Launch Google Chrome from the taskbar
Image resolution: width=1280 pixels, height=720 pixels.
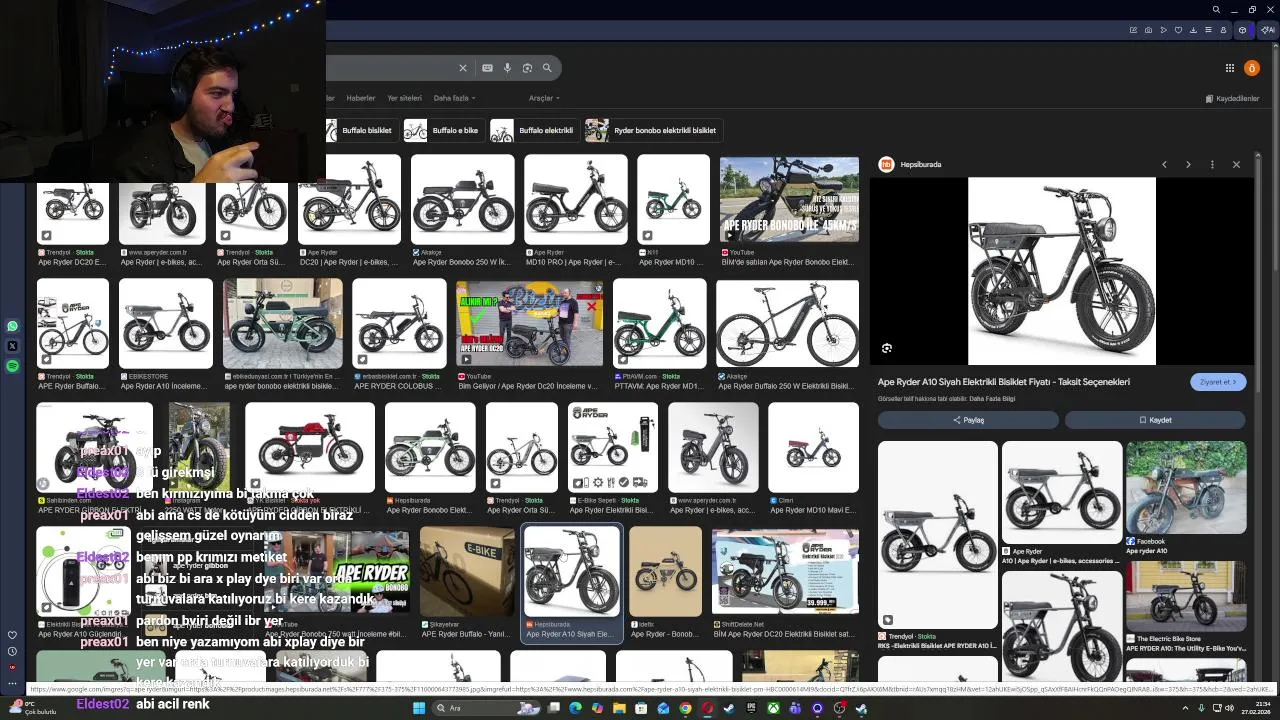pyautogui.click(x=685, y=708)
